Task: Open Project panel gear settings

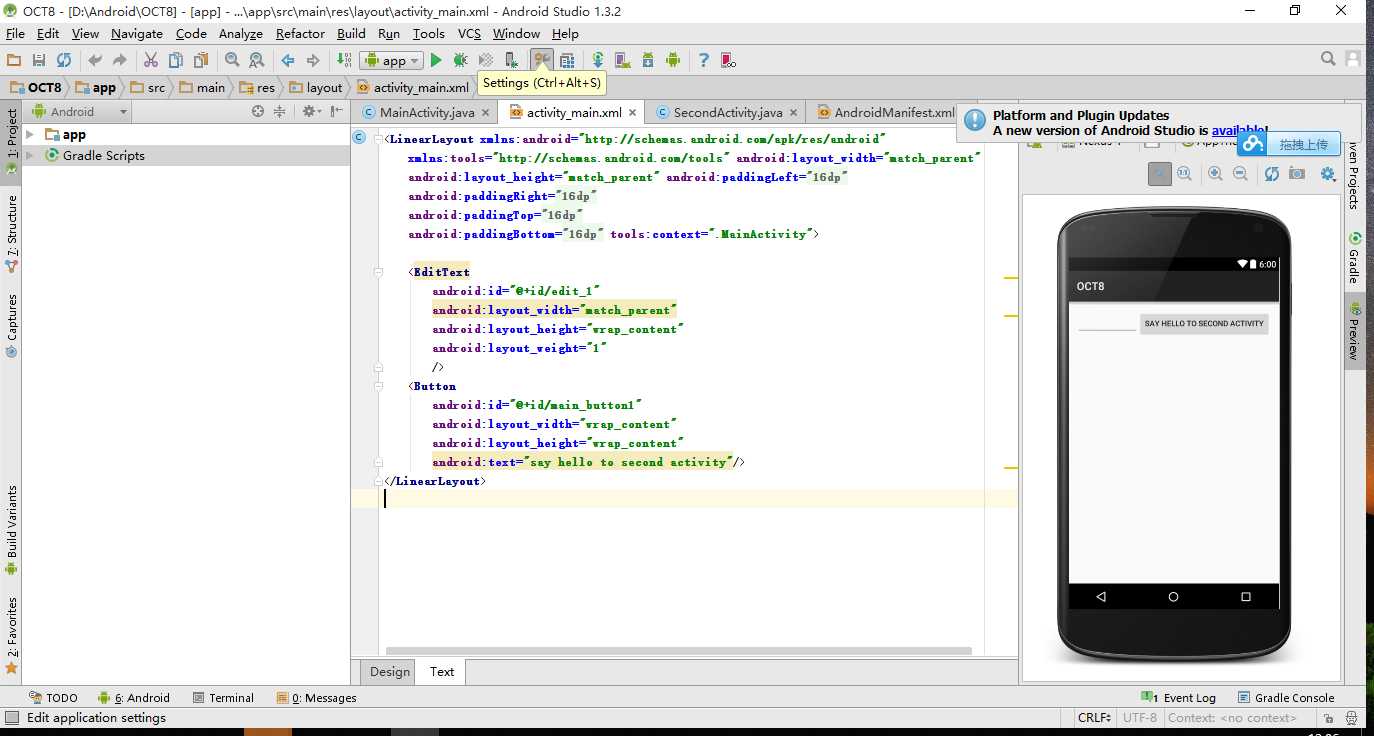Action: [311, 112]
